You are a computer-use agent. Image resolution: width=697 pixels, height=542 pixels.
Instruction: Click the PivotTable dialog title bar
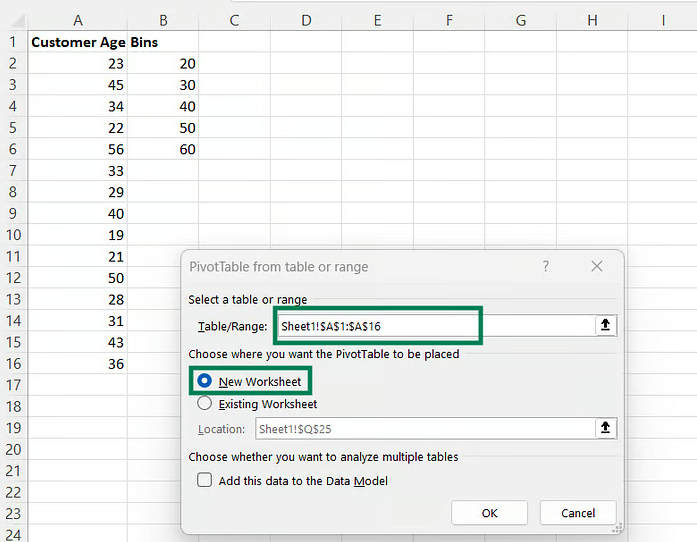350,267
